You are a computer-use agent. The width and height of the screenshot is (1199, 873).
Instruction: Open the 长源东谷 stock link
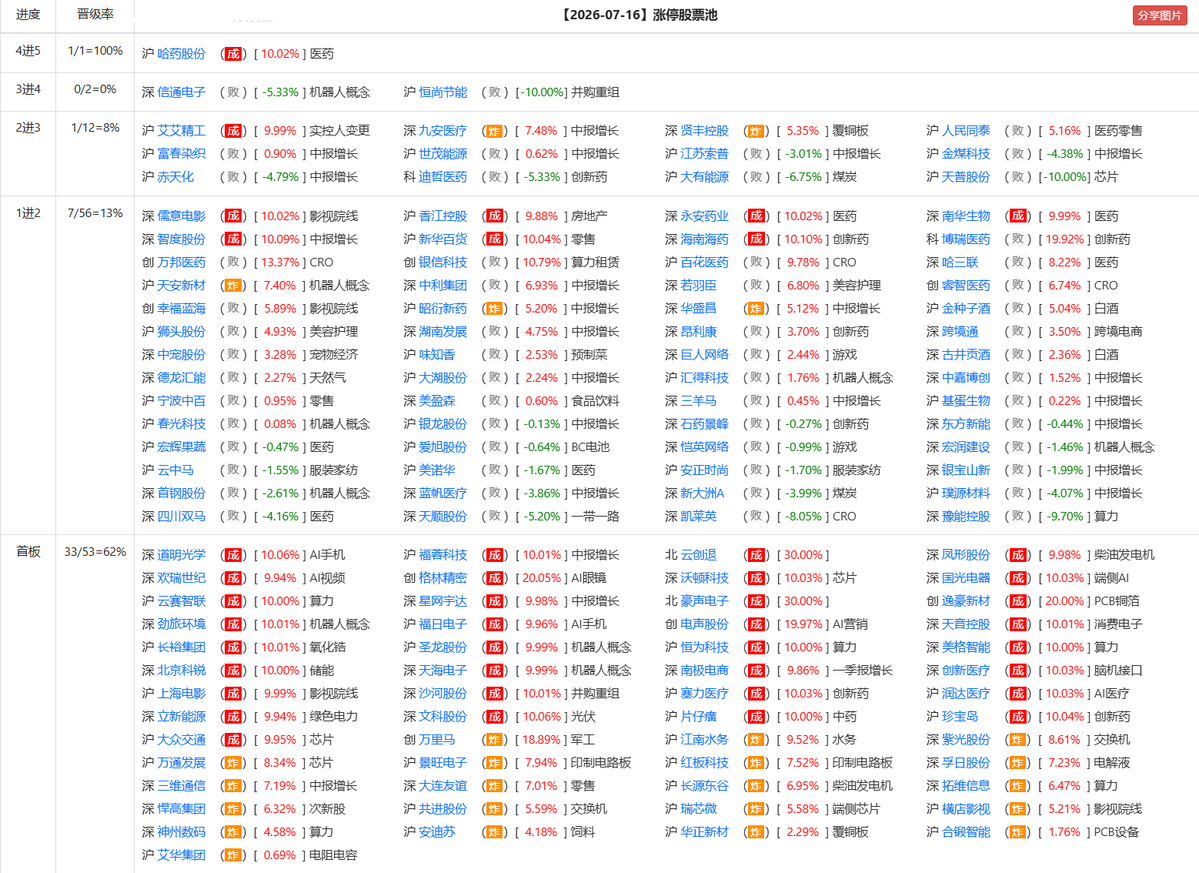click(704, 786)
